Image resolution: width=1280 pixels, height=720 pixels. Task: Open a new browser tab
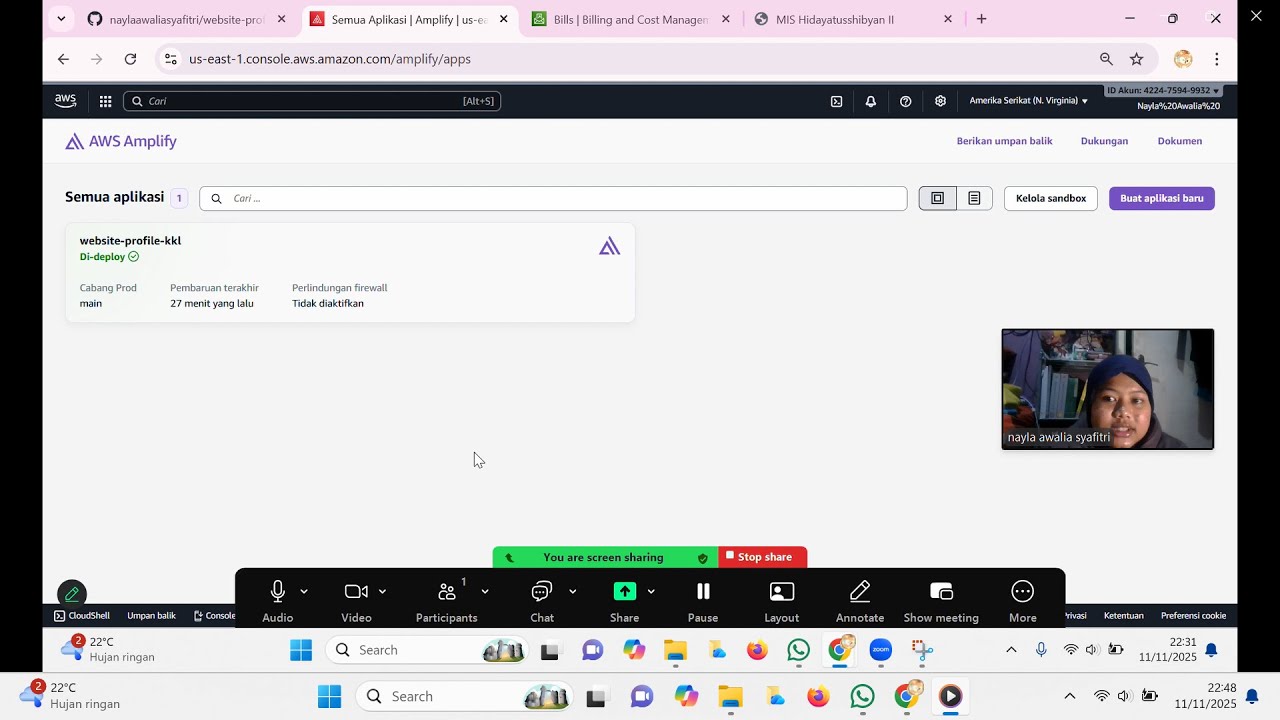point(981,19)
